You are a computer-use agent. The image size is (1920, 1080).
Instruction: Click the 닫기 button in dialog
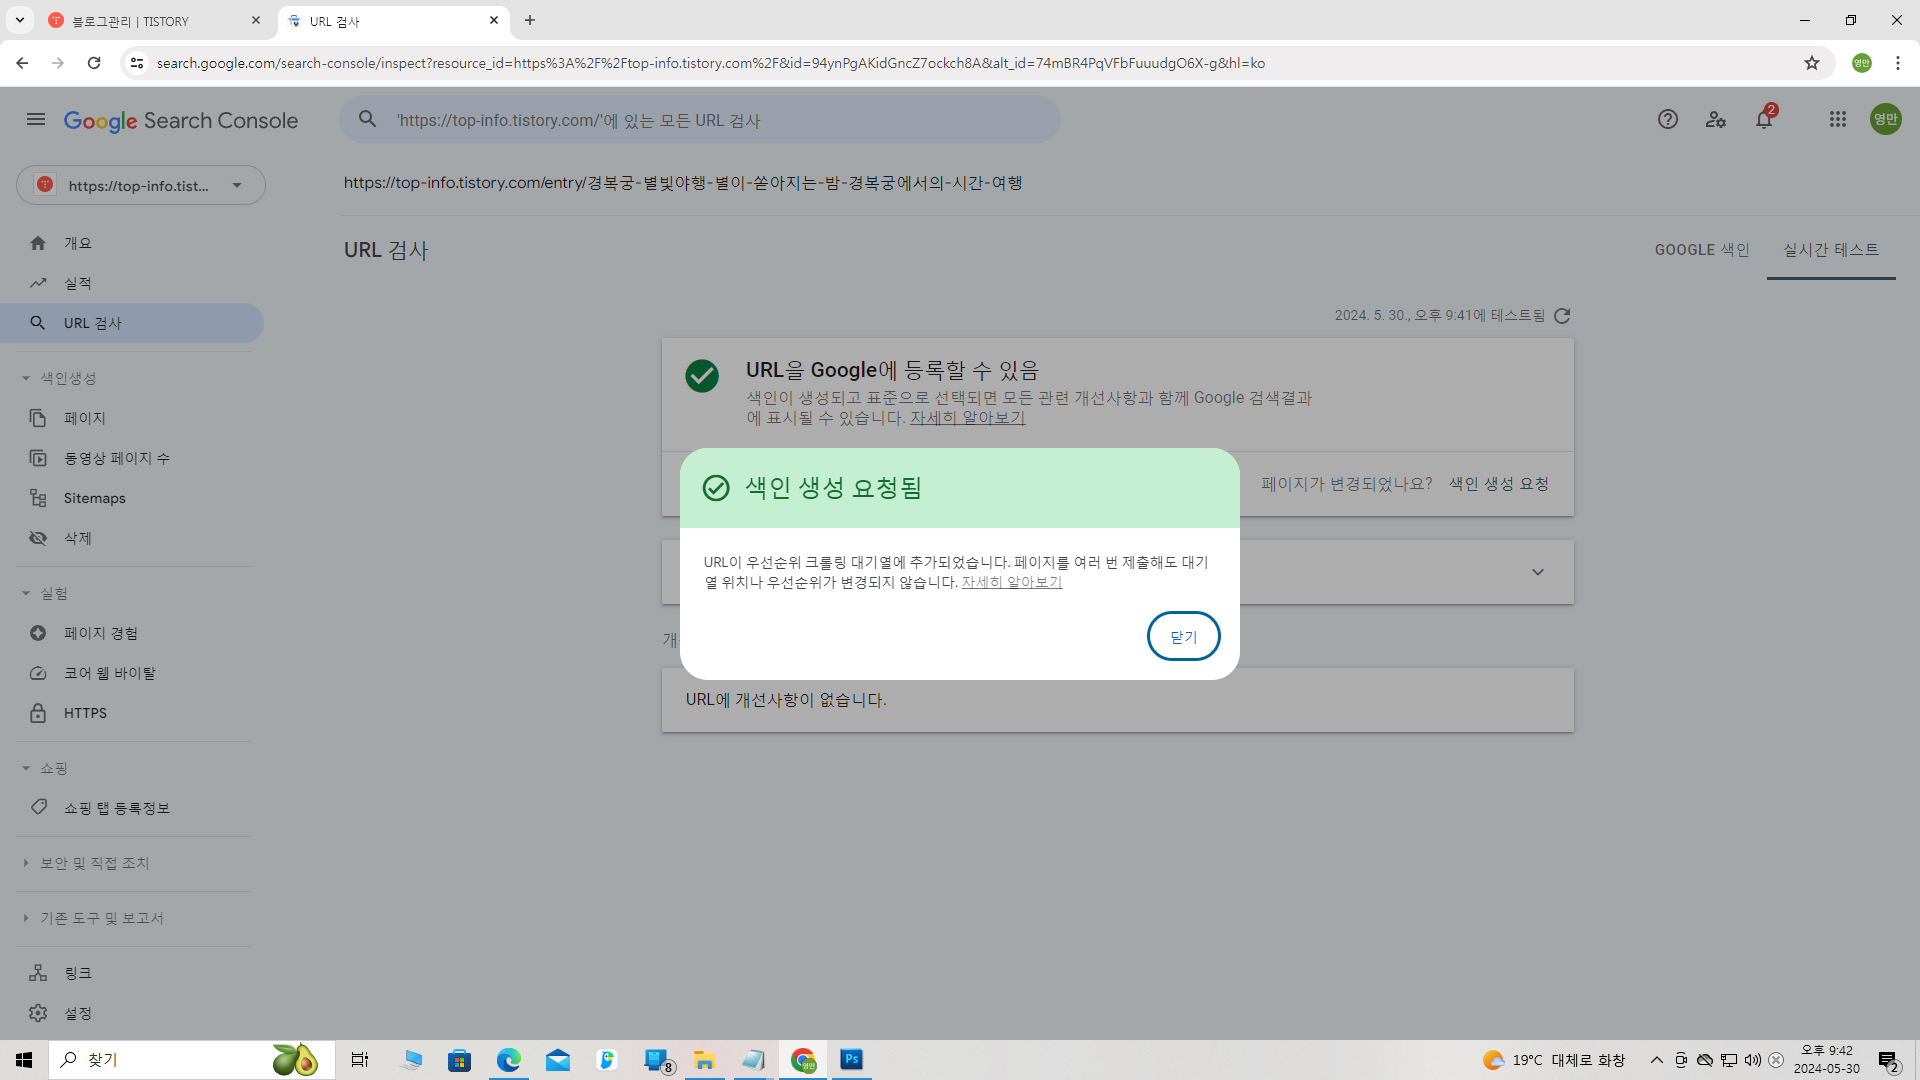[x=1183, y=636]
